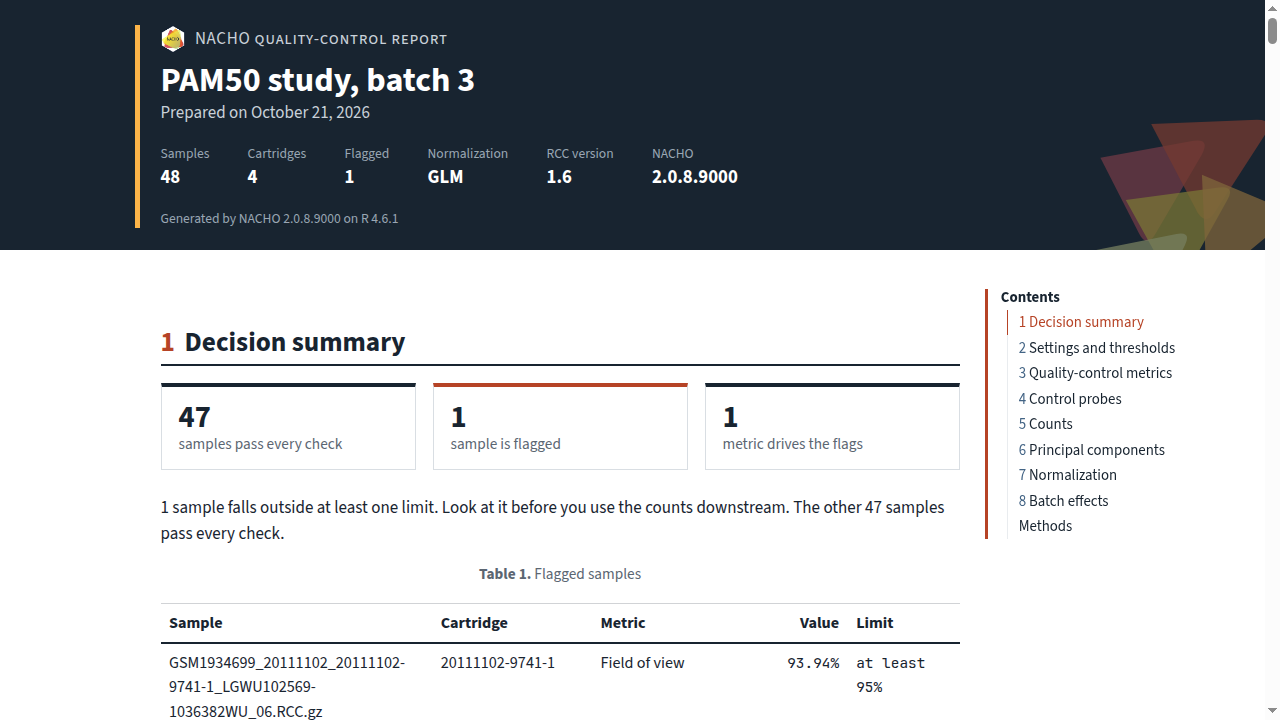
Task: Open Control probes contents link
Action: tap(1070, 399)
